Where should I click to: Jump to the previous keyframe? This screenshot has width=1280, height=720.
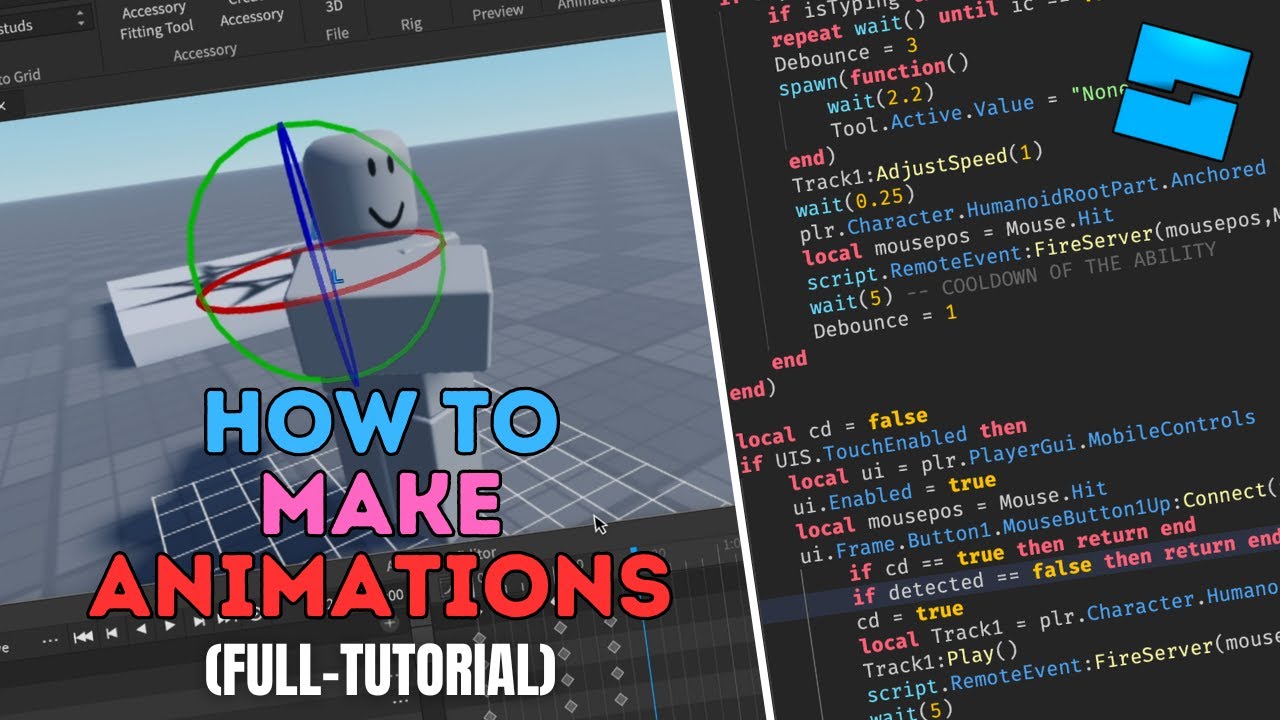112,632
